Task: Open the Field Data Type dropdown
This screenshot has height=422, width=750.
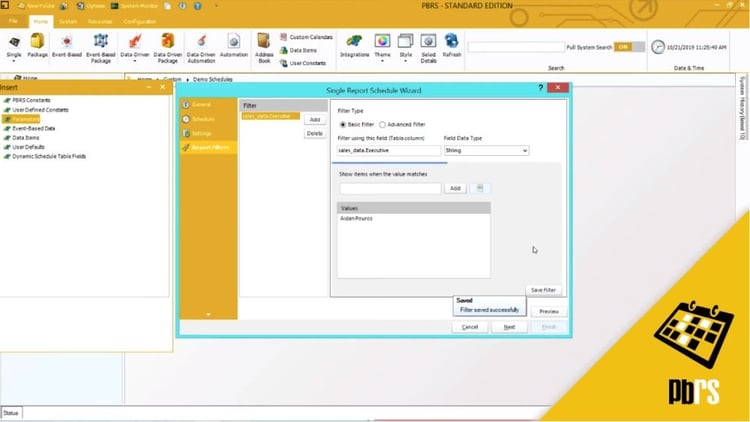Action: [x=486, y=150]
